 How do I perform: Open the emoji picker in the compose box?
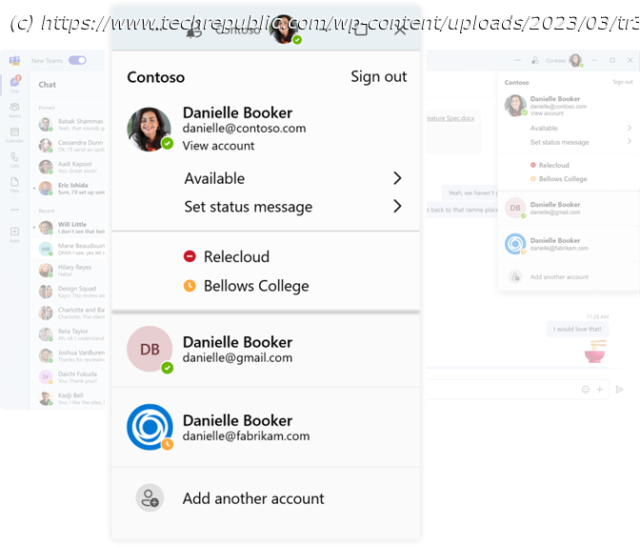click(586, 389)
